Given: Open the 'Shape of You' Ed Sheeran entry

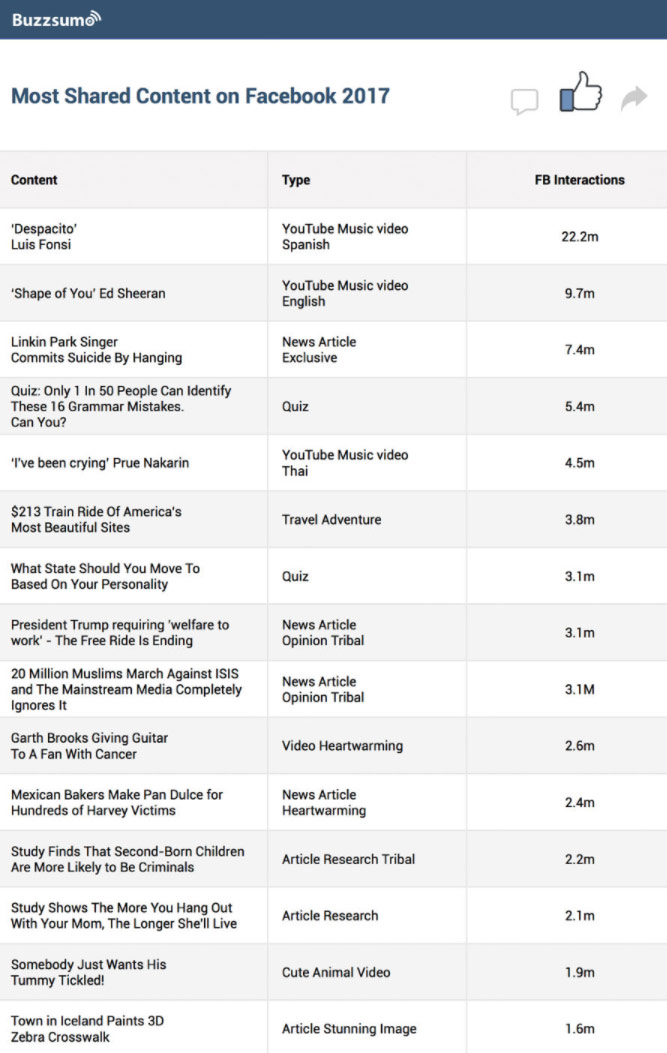Looking at the screenshot, I should pos(88,293).
